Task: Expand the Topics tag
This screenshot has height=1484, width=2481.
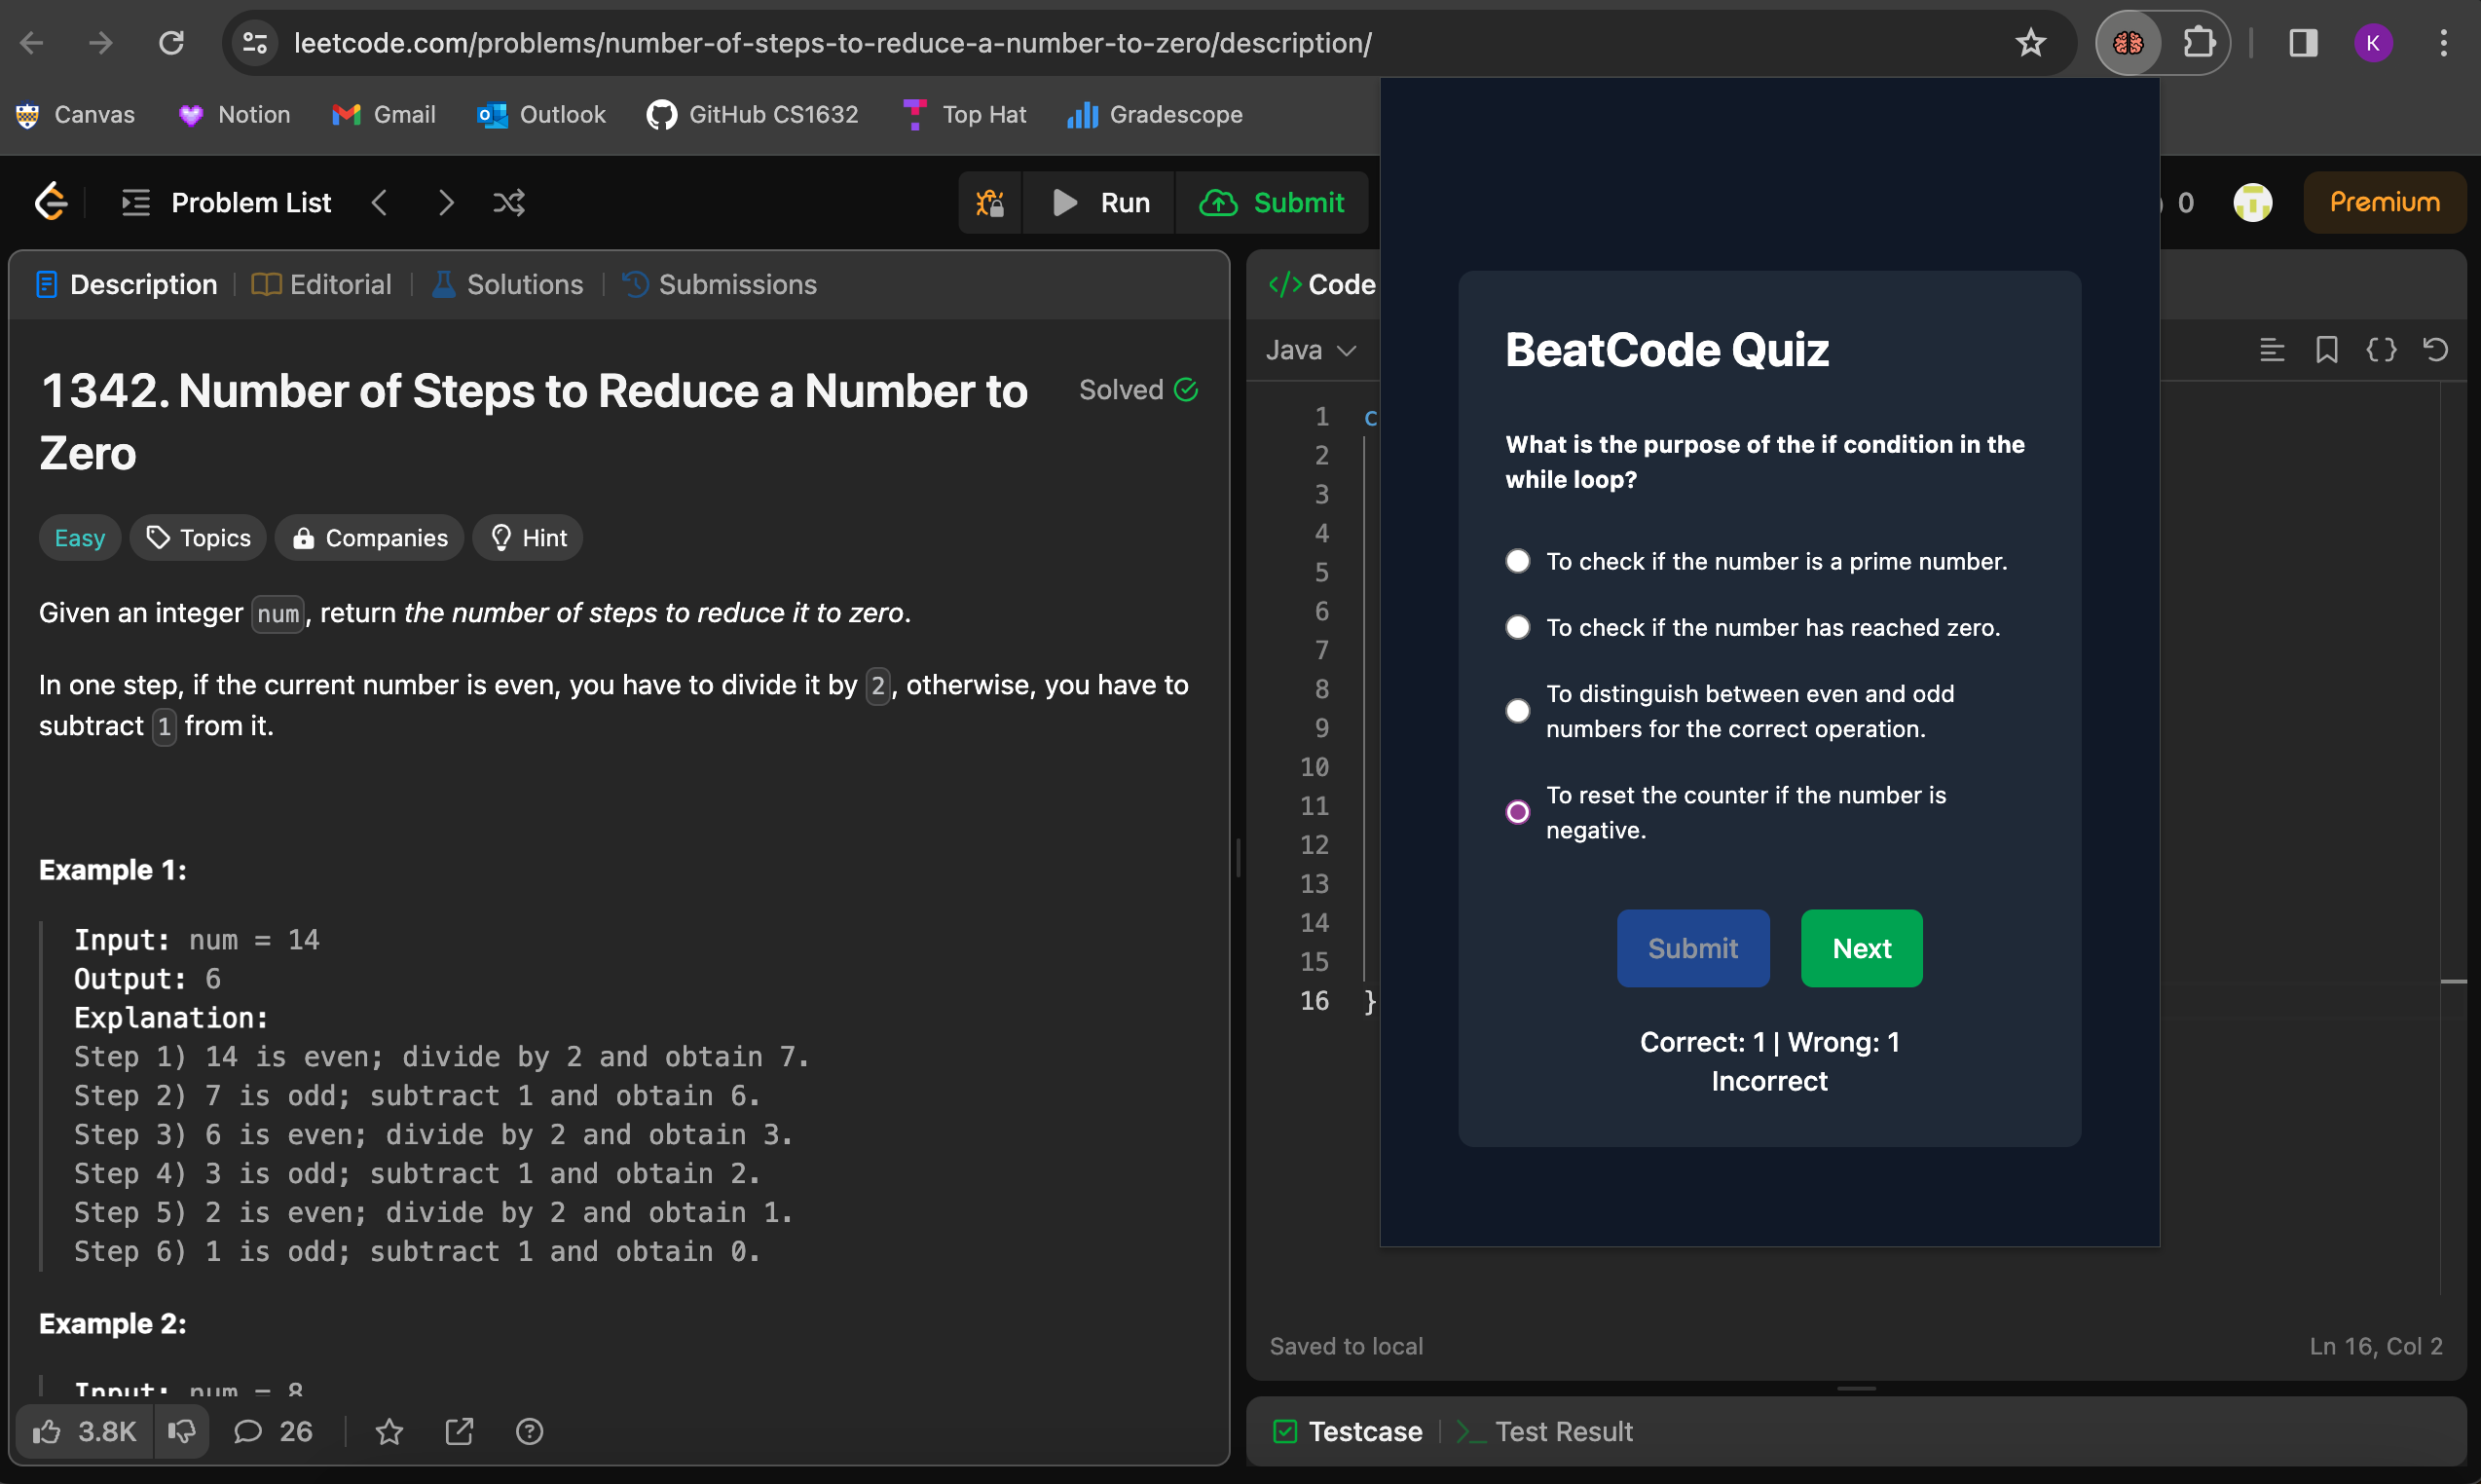Action: click(x=198, y=538)
